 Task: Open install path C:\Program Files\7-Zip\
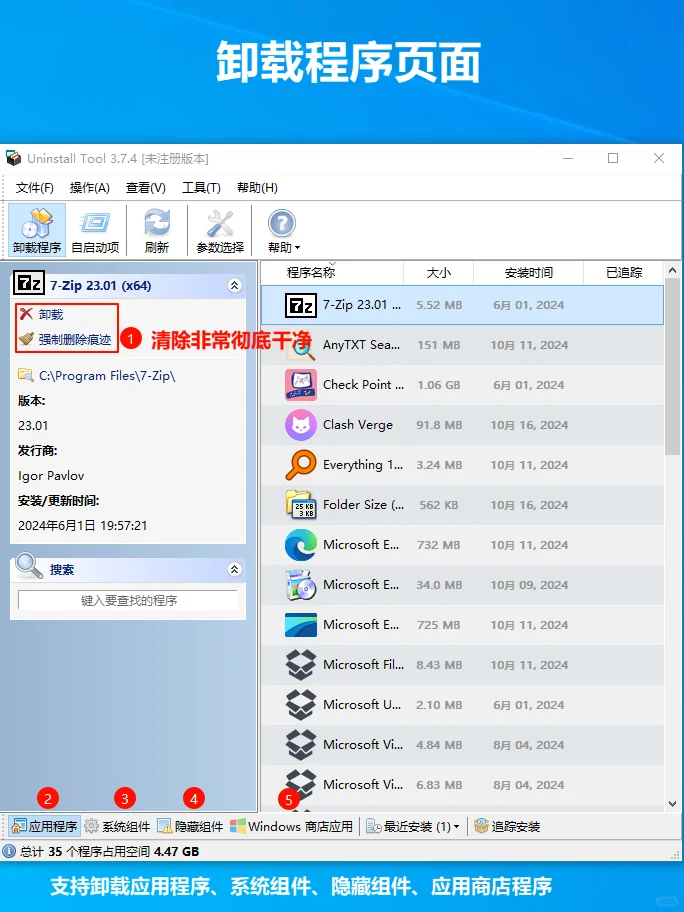(107, 376)
